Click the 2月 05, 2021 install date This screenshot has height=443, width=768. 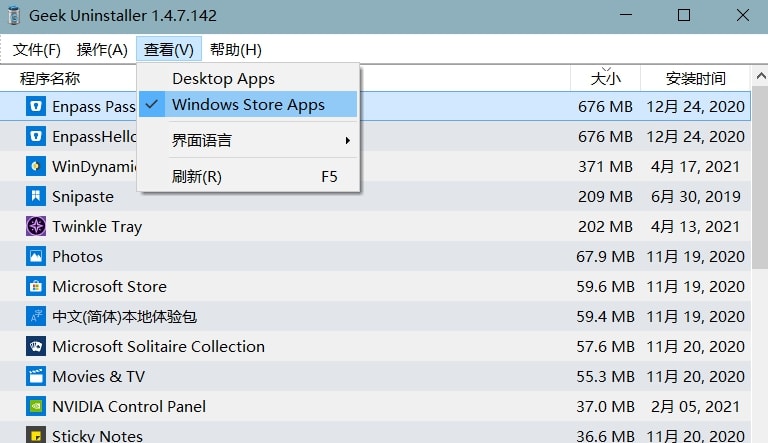[x=695, y=406]
